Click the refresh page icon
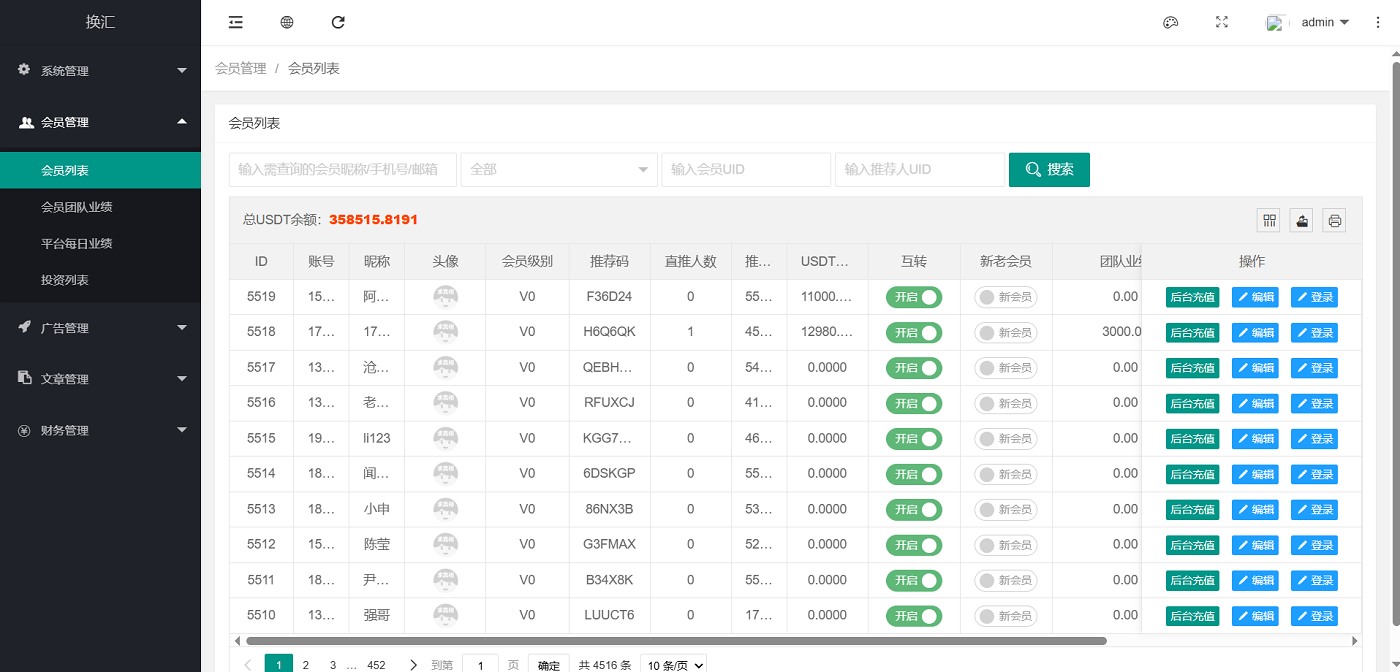Viewport: 1400px width, 672px height. click(338, 22)
